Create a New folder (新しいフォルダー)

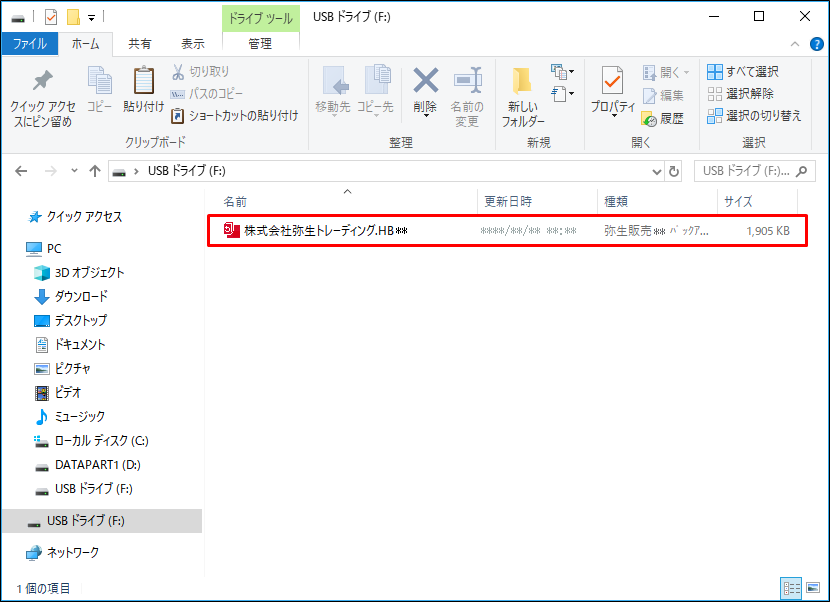tap(522, 97)
